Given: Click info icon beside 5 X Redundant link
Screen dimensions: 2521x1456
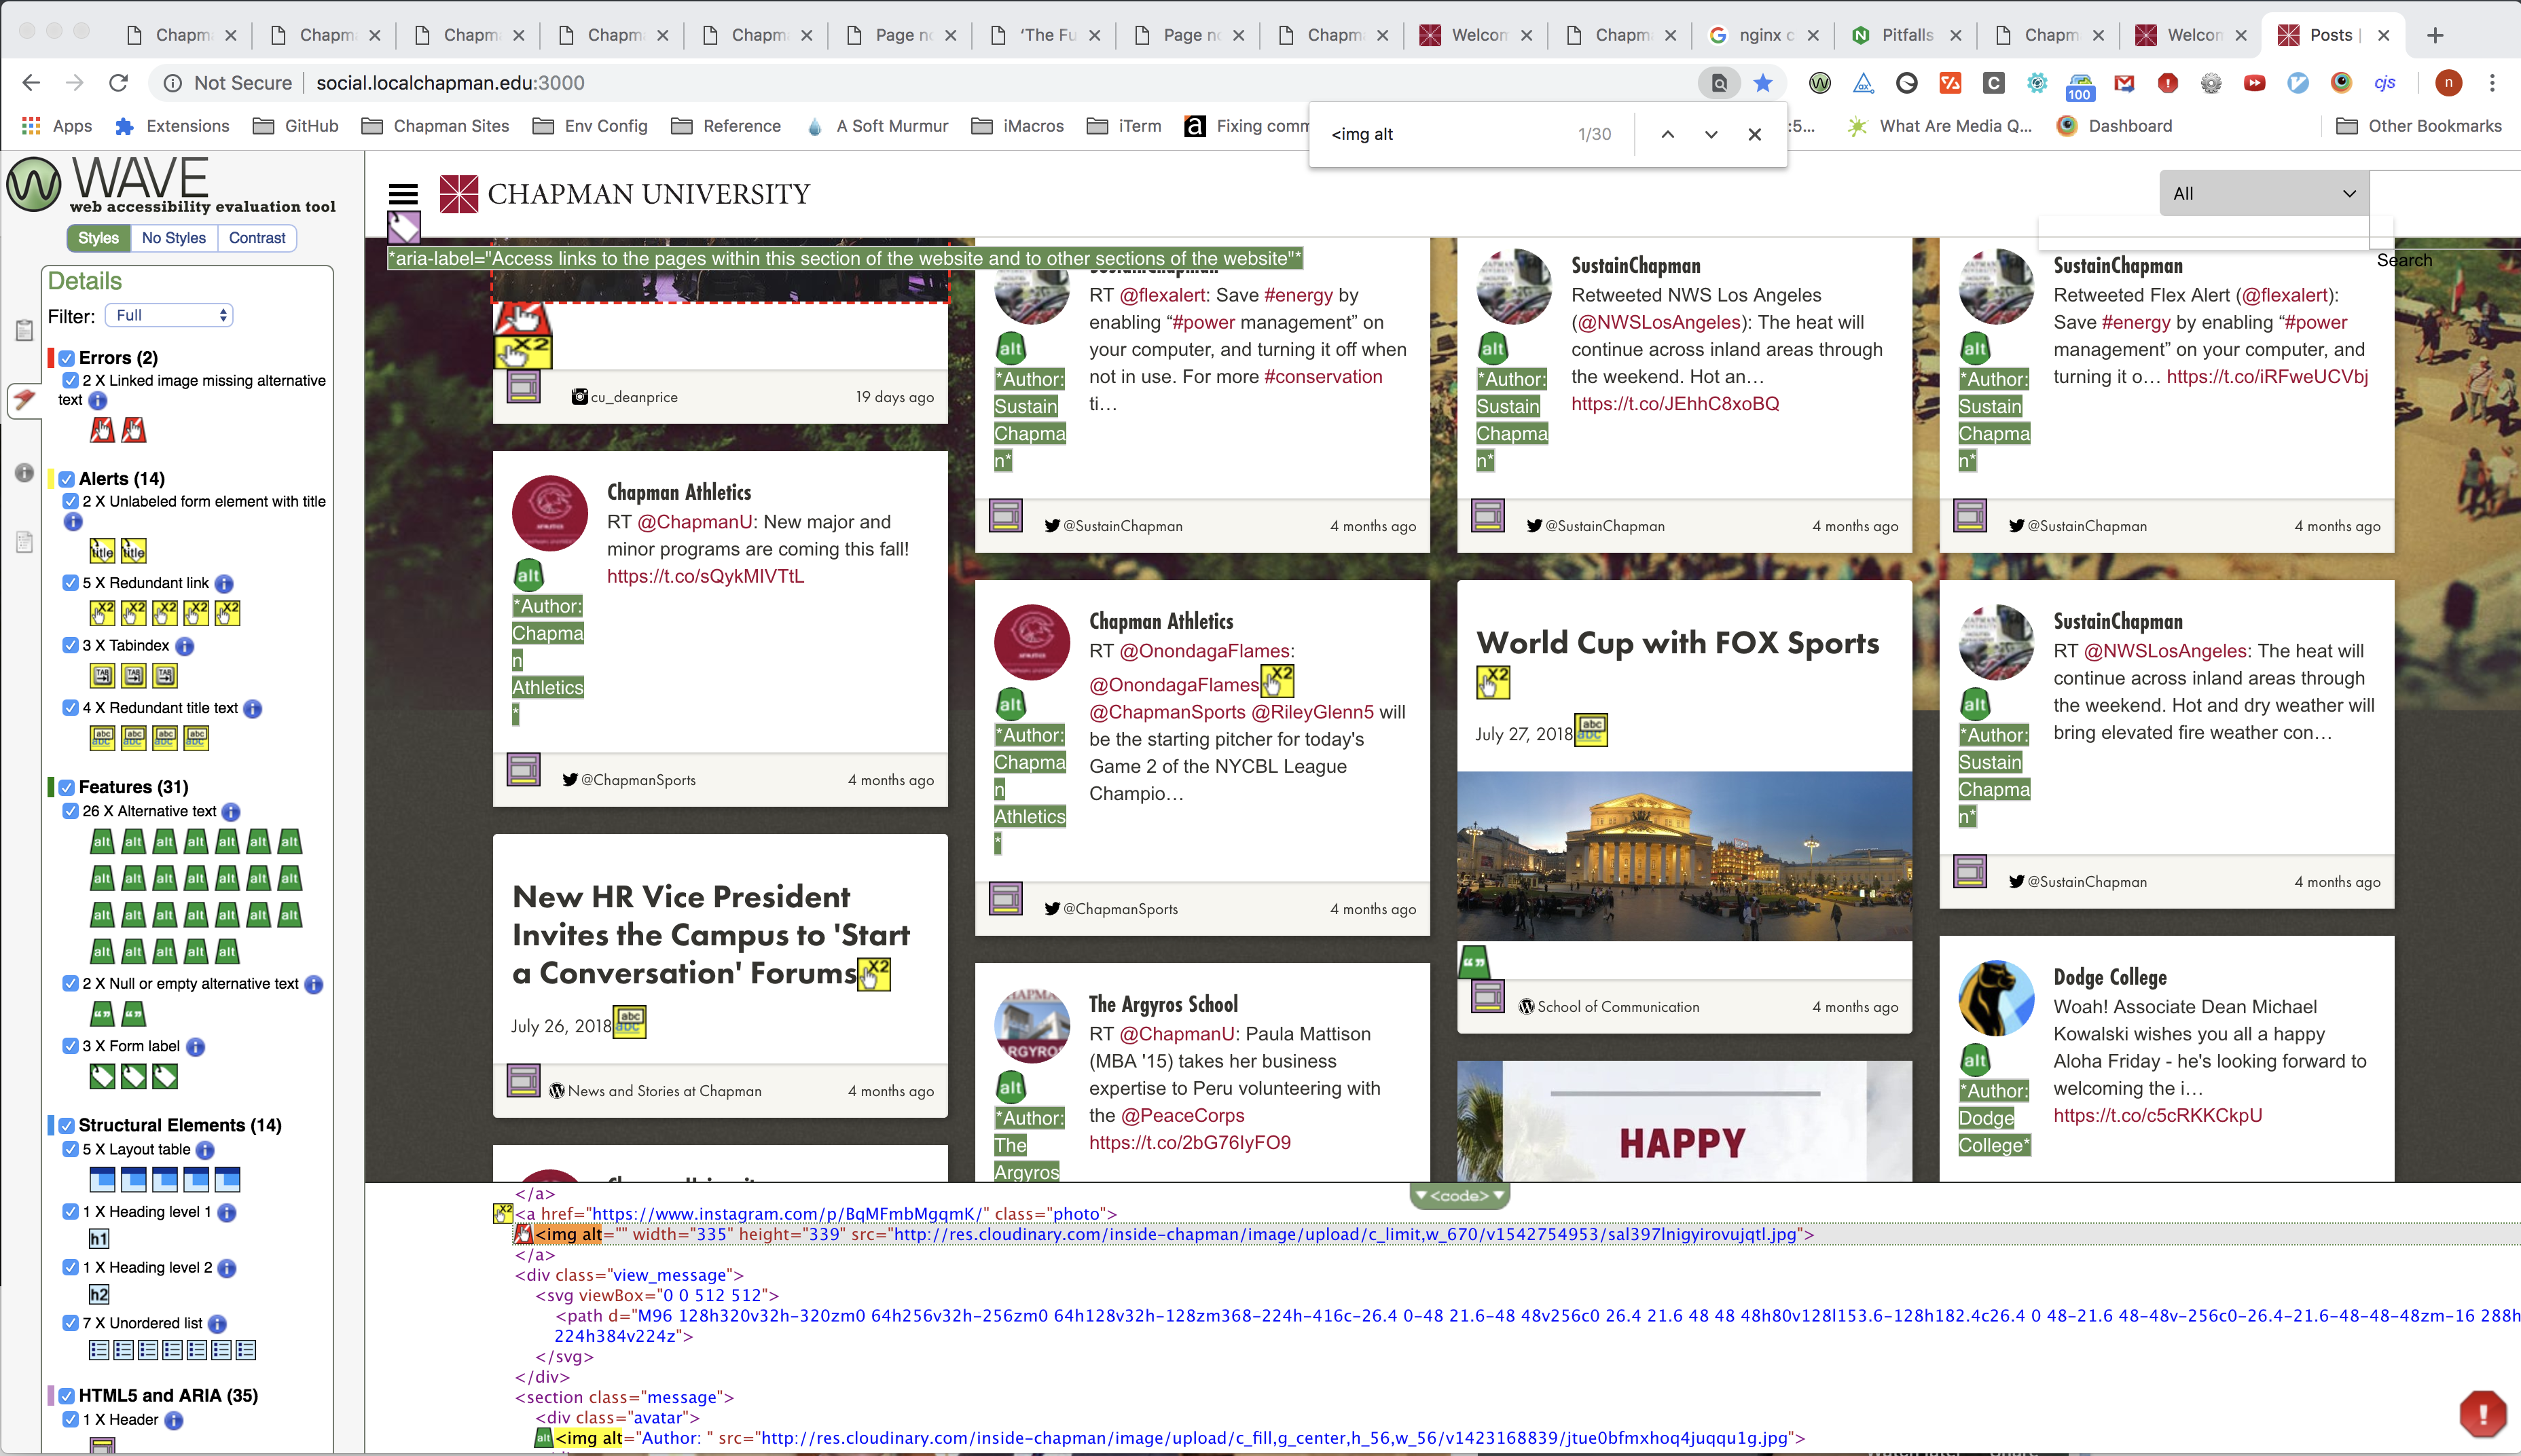Looking at the screenshot, I should click(x=224, y=583).
